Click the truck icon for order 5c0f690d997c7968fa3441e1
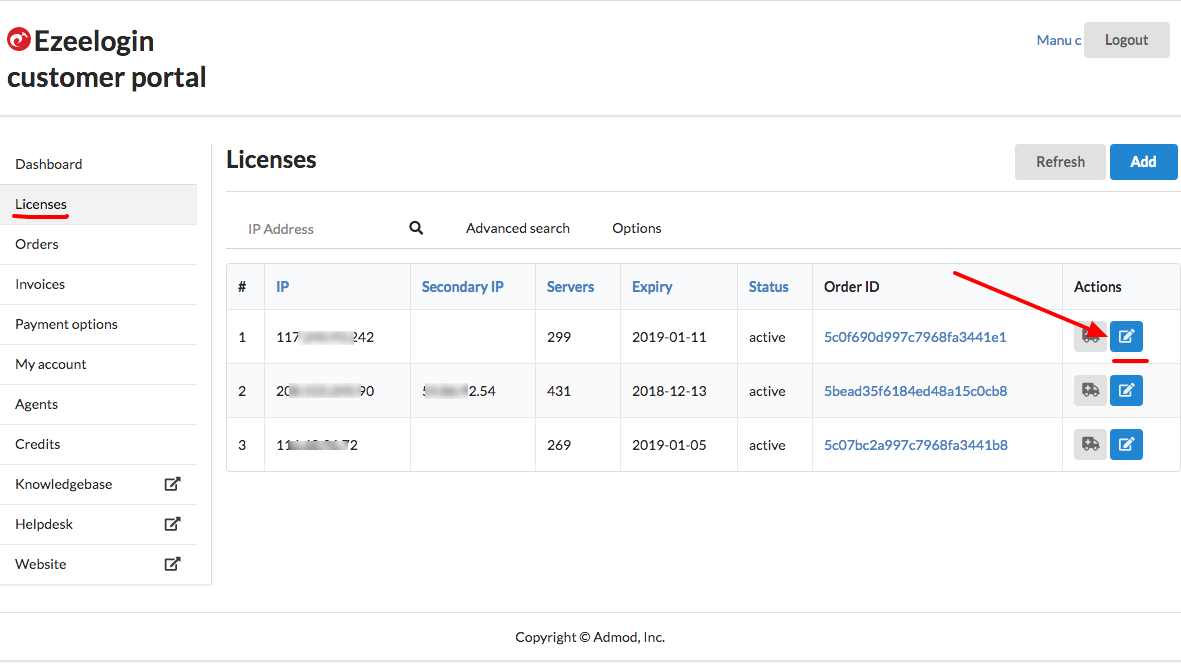Screen dimensions: 1181x664 pyautogui.click(x=1090, y=336)
